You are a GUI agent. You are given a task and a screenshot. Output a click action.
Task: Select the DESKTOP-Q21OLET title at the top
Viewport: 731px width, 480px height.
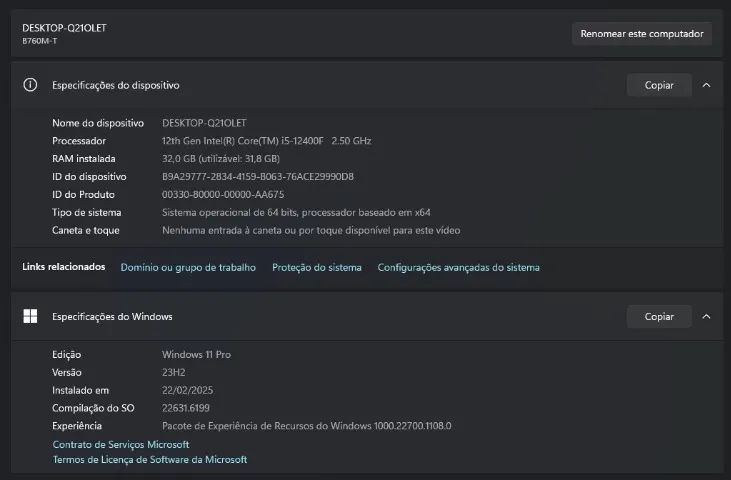(x=64, y=28)
